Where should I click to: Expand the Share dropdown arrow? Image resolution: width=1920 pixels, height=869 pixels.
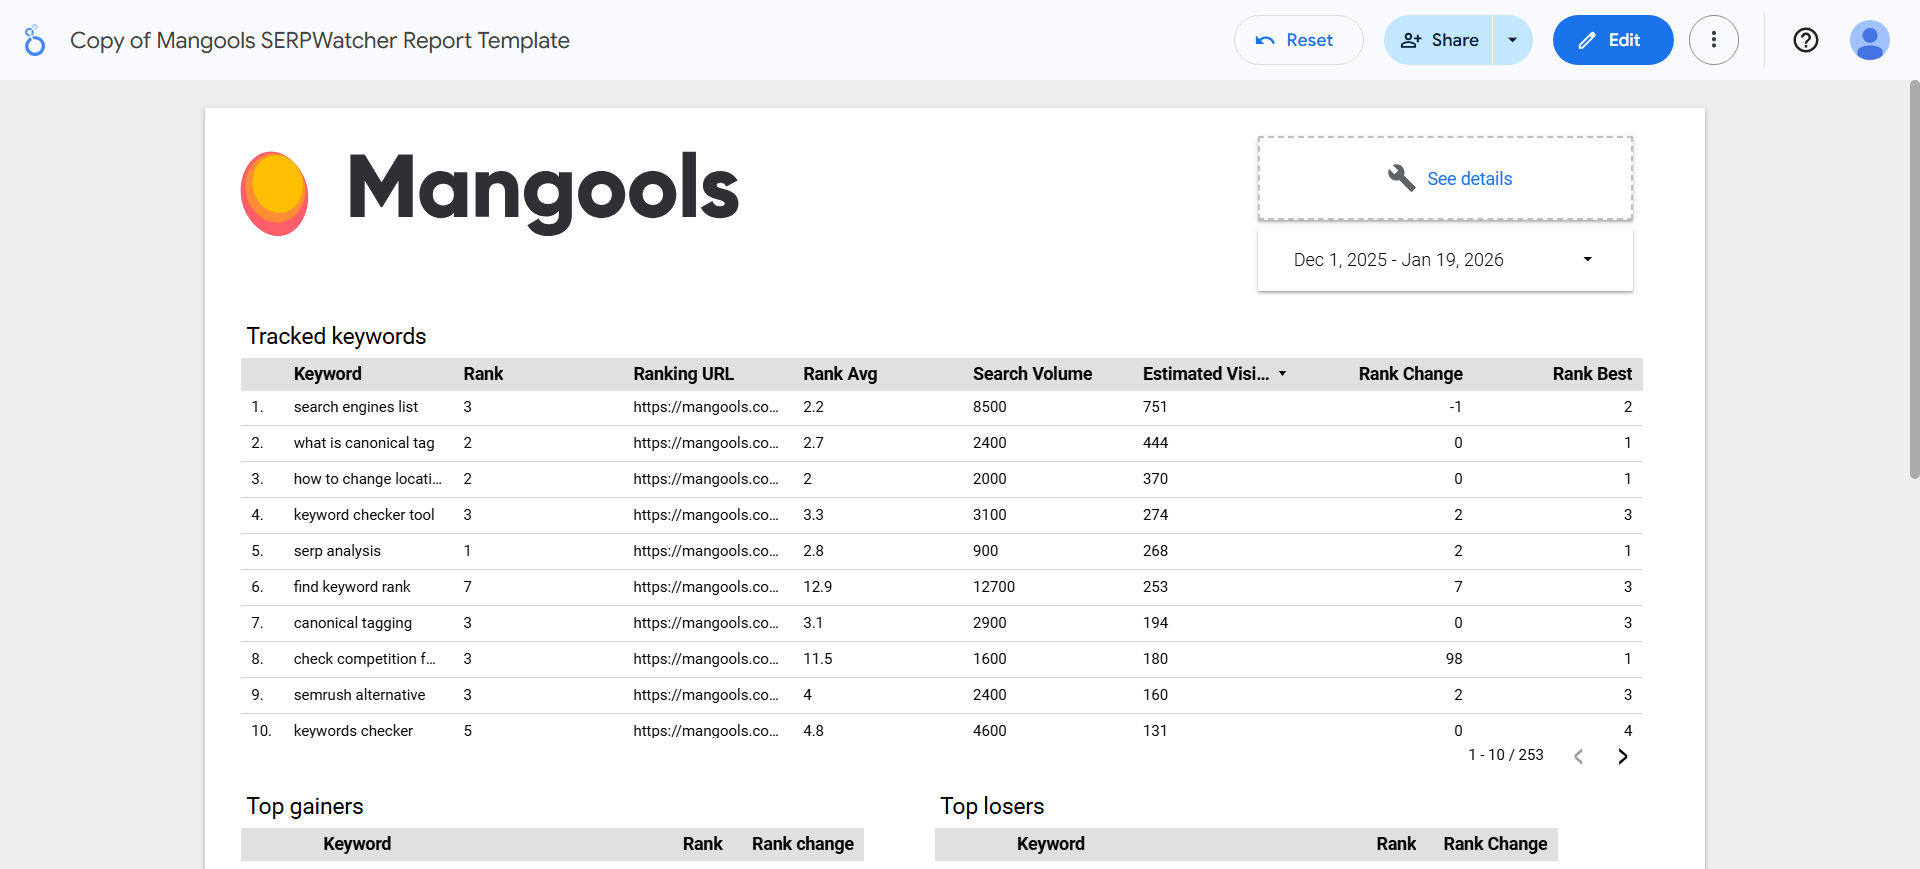coord(1512,40)
